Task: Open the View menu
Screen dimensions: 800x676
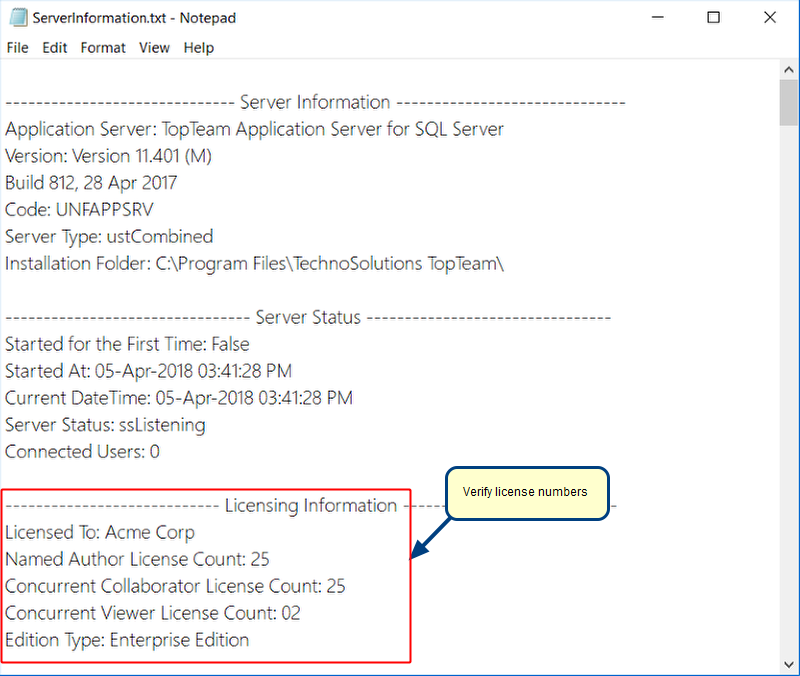Action: tap(154, 48)
